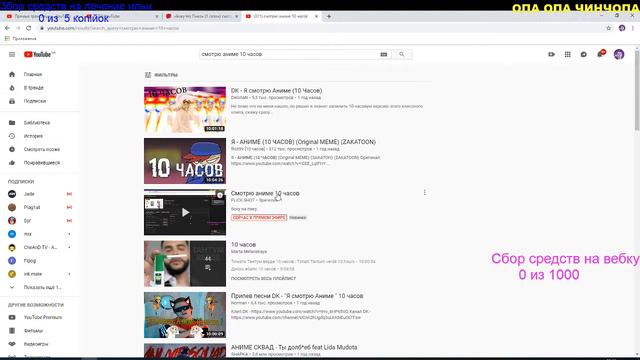
Task: Open the Chrome three-dot menu
Action: click(x=633, y=28)
